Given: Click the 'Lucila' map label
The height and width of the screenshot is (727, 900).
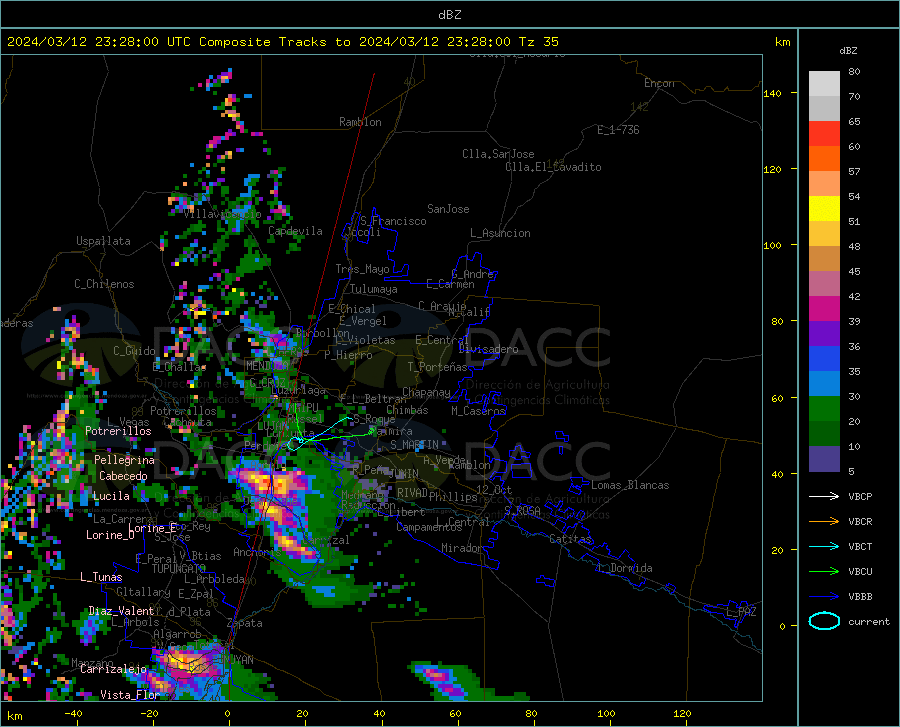Looking at the screenshot, I should pyautogui.click(x=111, y=496).
